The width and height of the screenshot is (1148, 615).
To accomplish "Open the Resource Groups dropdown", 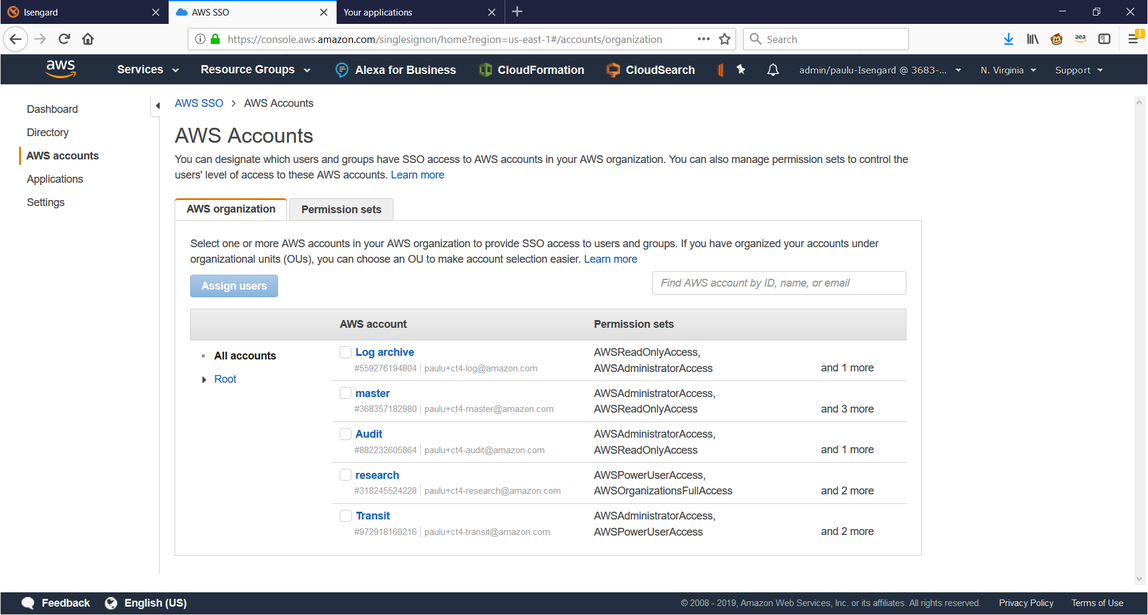I will [x=256, y=70].
